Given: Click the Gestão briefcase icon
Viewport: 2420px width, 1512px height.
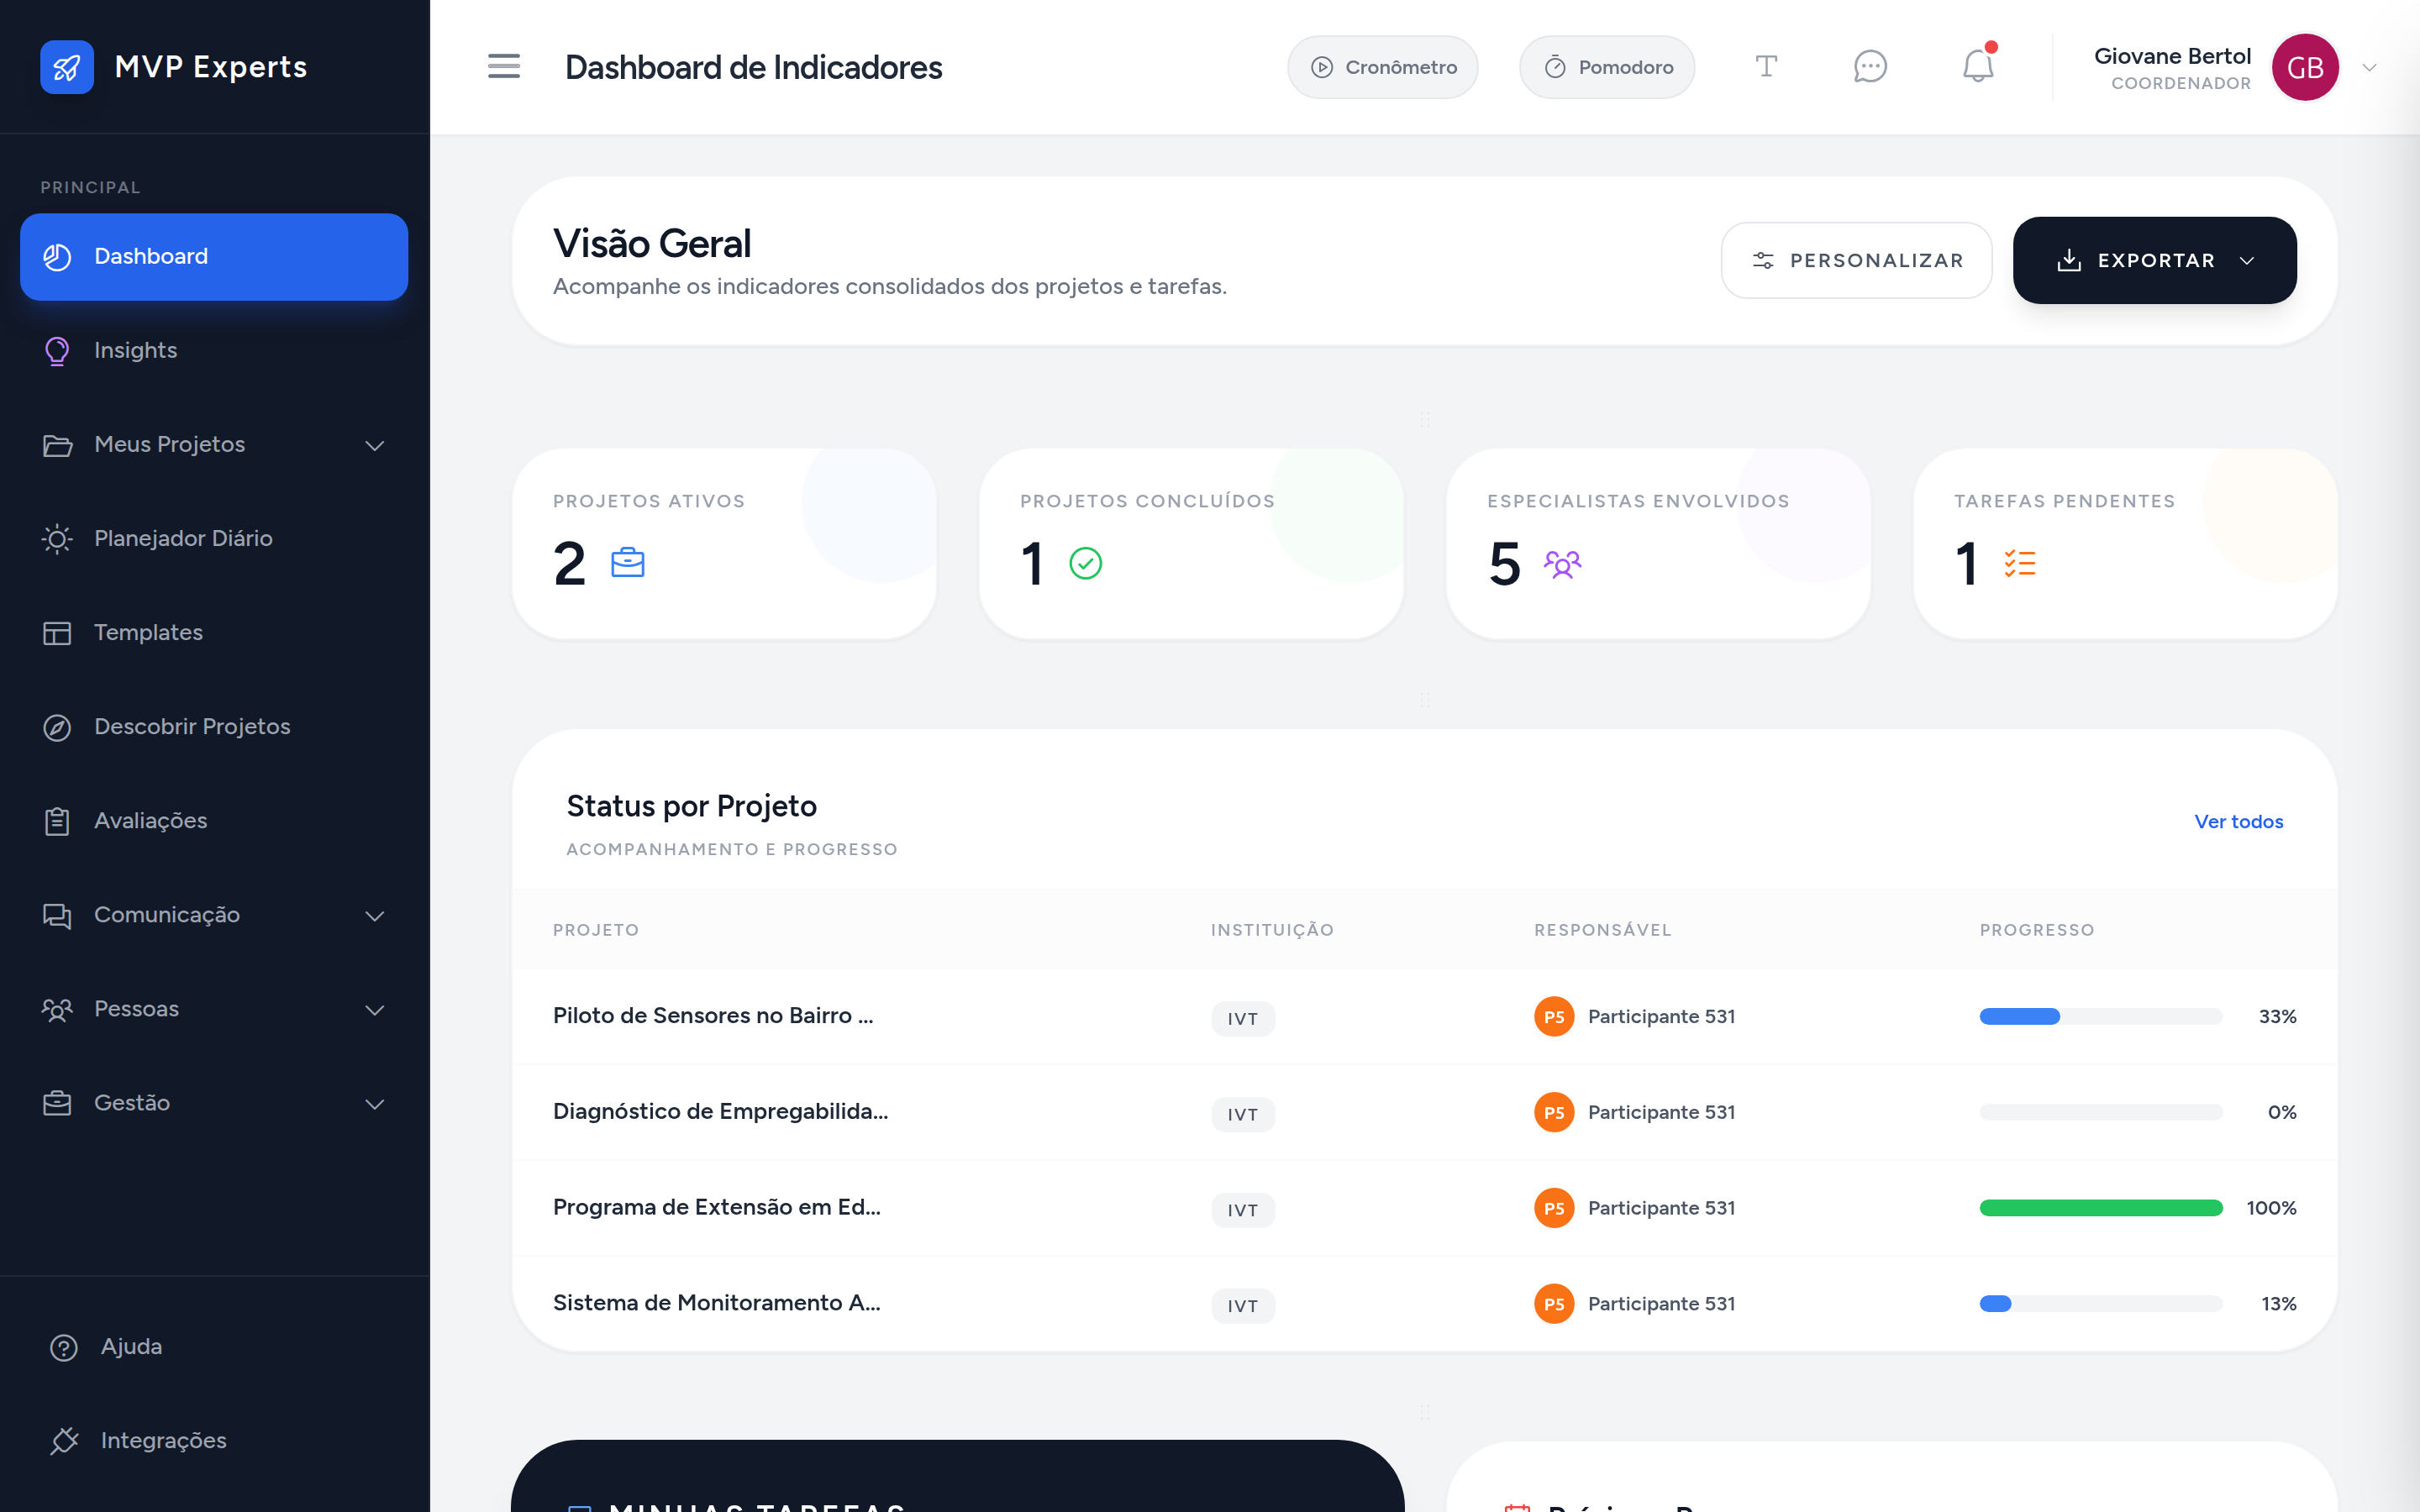Looking at the screenshot, I should 57,1103.
